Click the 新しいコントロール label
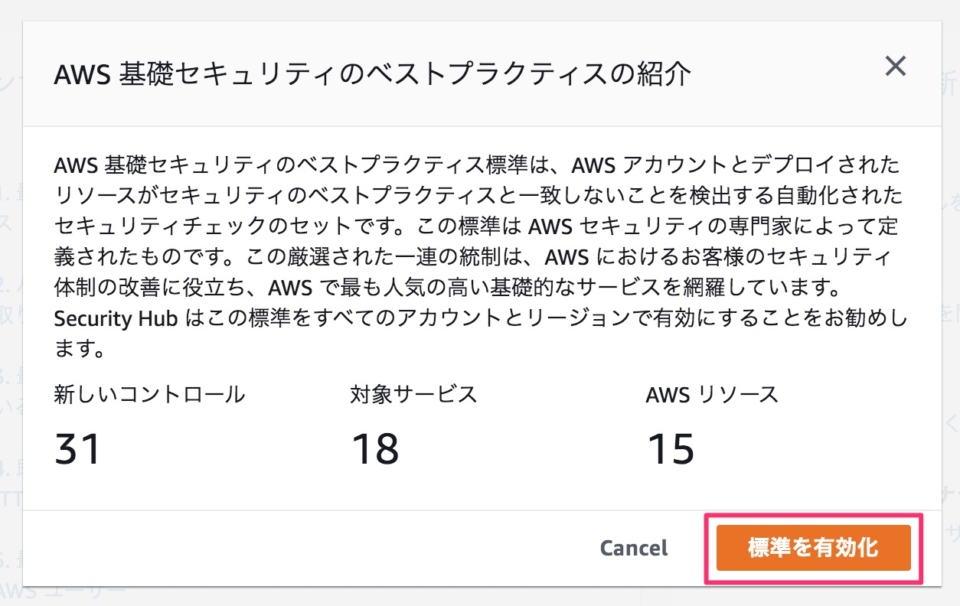The image size is (960, 606). pyautogui.click(x=149, y=394)
